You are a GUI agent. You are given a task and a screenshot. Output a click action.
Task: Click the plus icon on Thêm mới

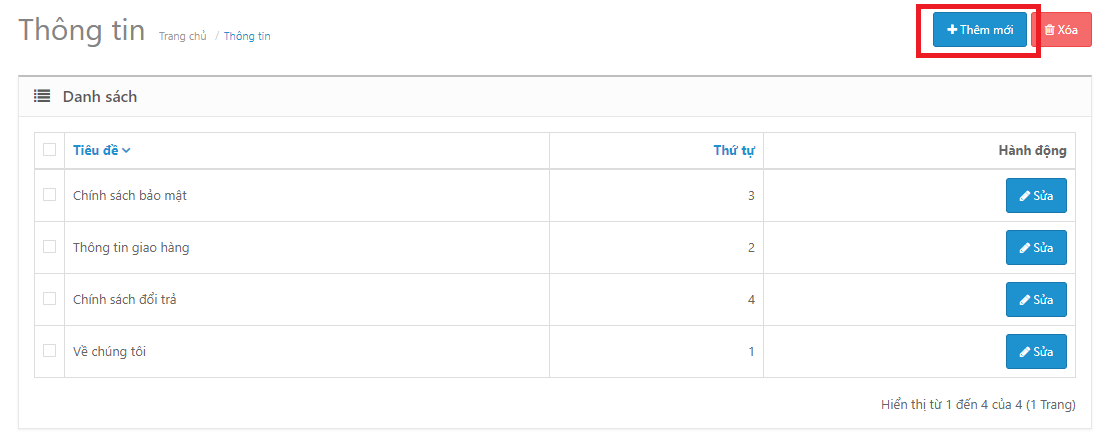[952, 30]
